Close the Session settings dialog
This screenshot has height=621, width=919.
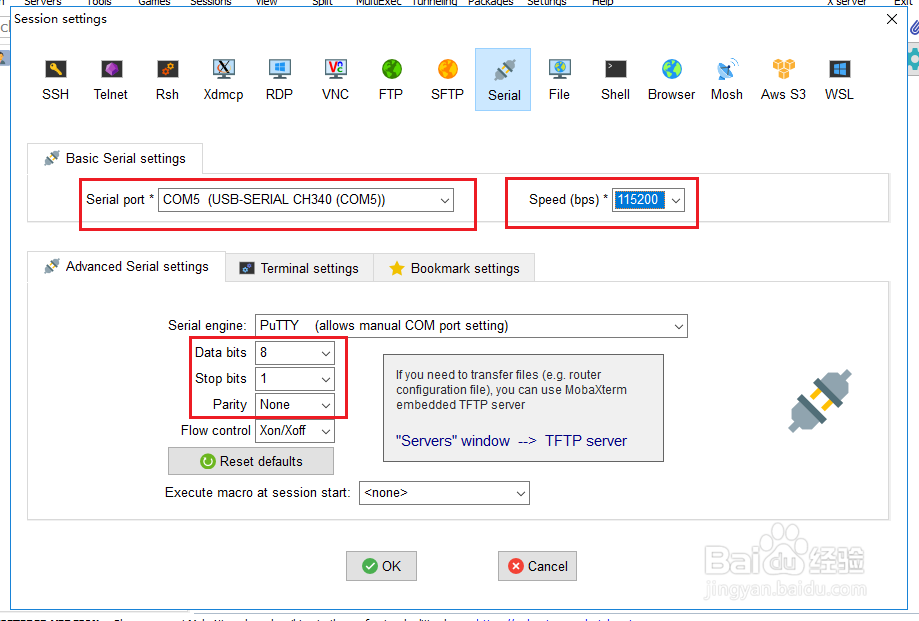(x=892, y=19)
